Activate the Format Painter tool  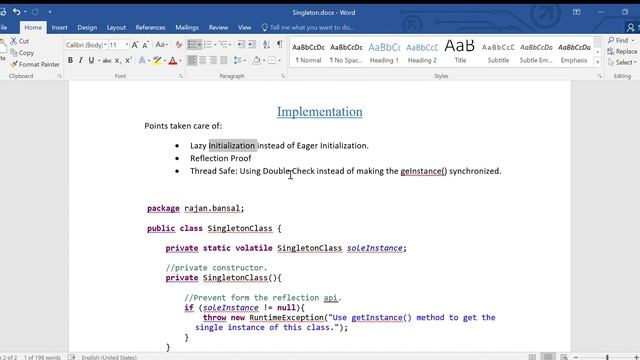click(x=35, y=64)
